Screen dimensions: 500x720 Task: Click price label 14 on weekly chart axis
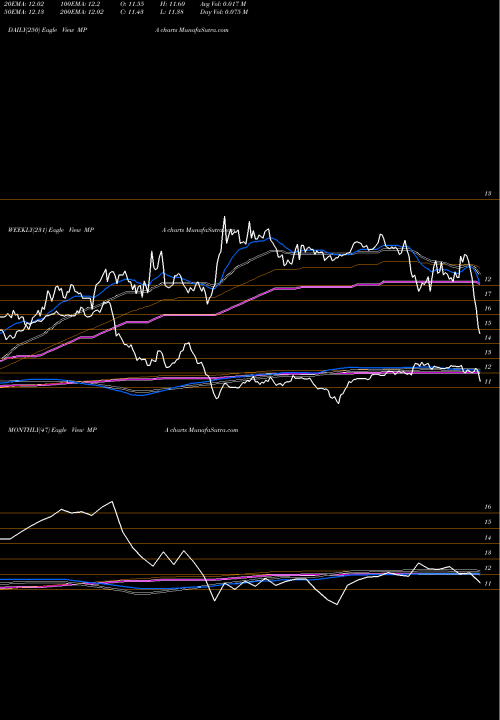(x=488, y=338)
